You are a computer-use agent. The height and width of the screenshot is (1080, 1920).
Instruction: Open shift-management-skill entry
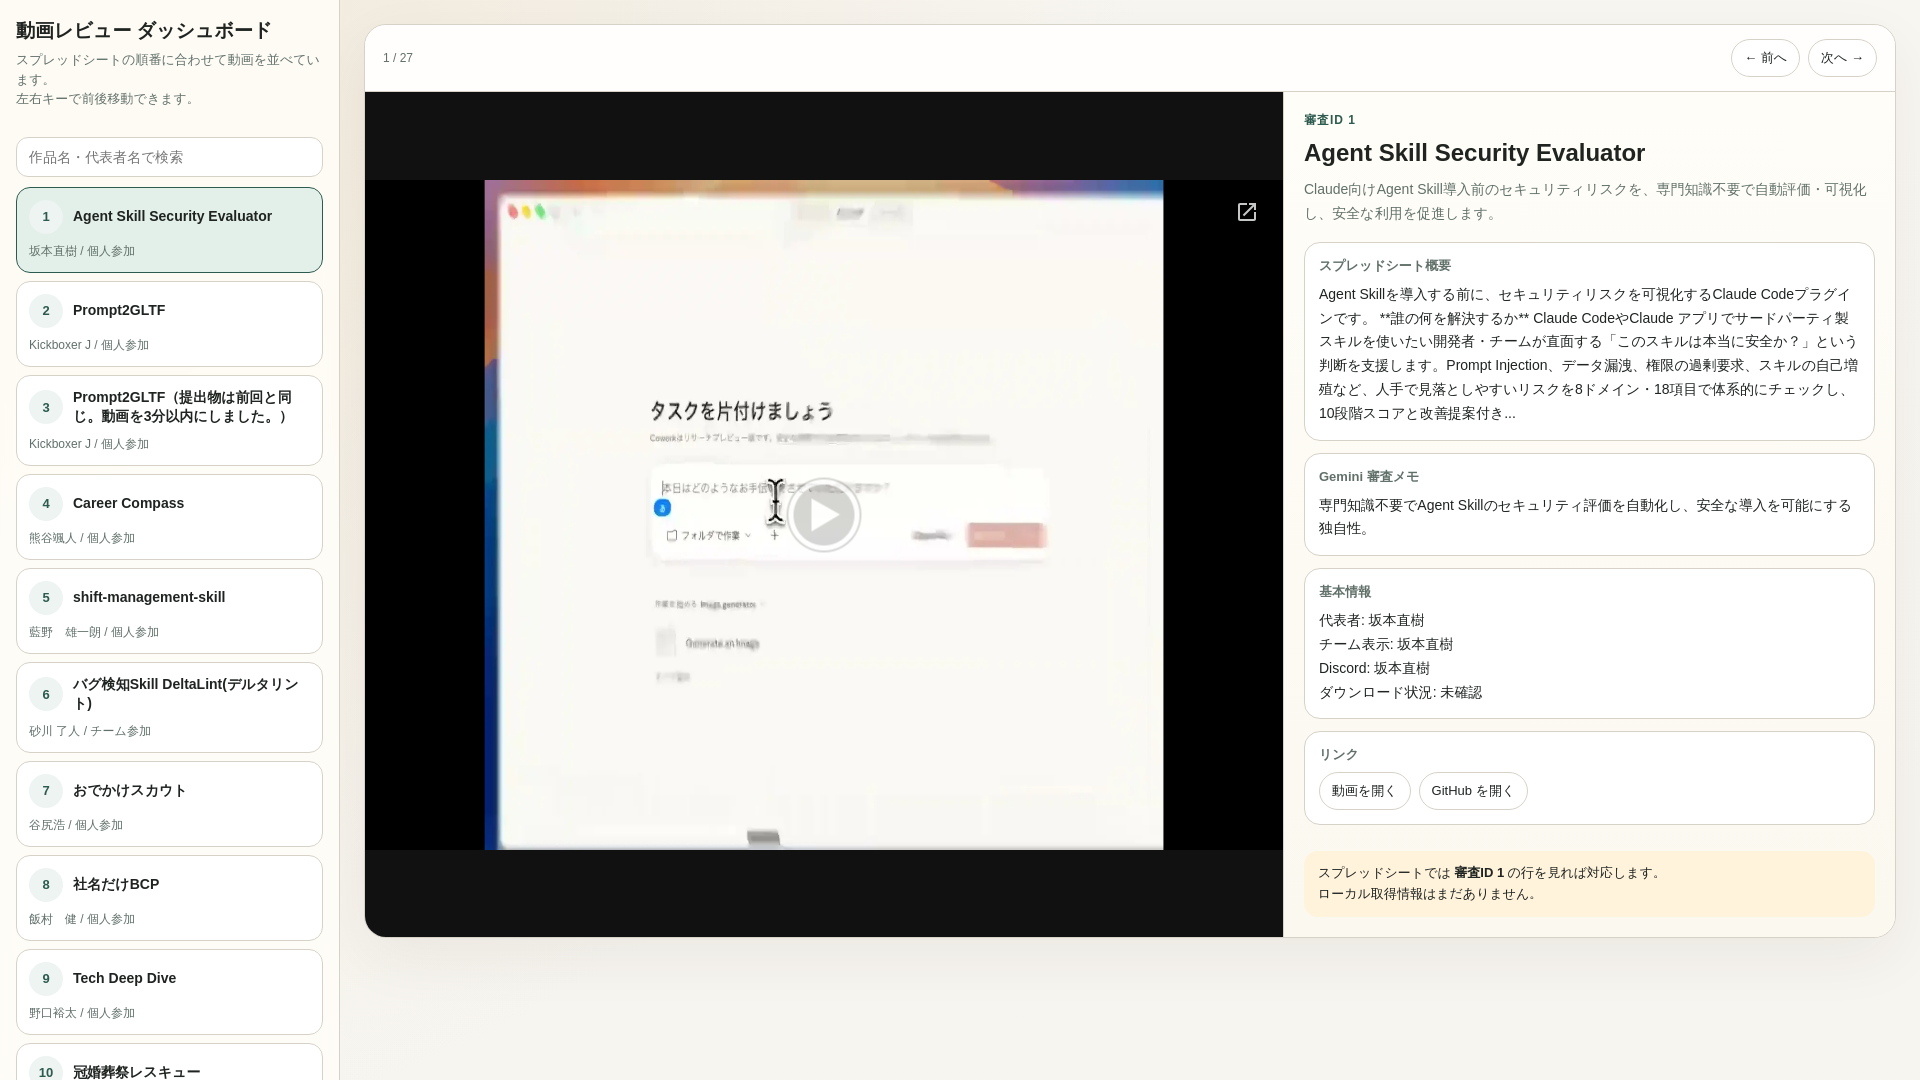tap(169, 611)
